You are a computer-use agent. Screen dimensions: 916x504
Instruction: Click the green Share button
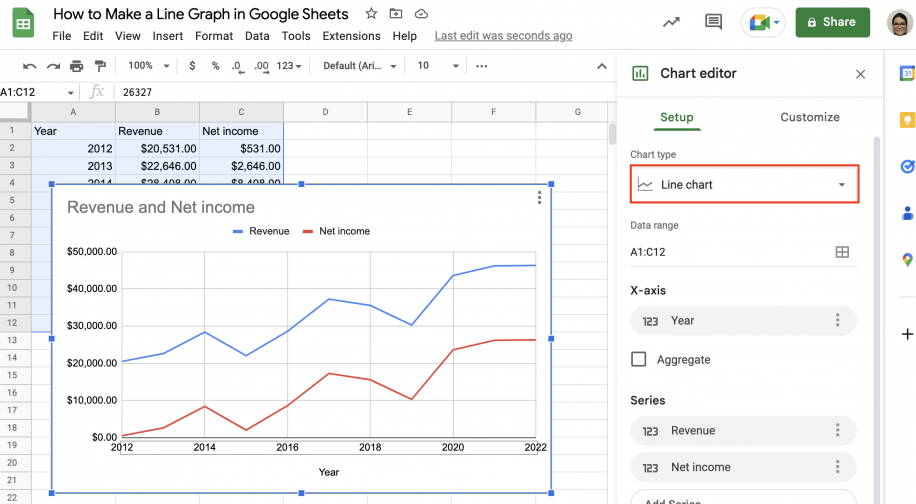click(832, 22)
